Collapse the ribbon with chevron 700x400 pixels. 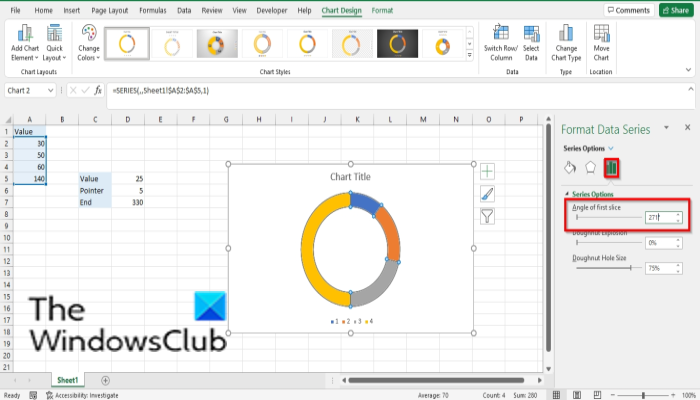(688, 70)
